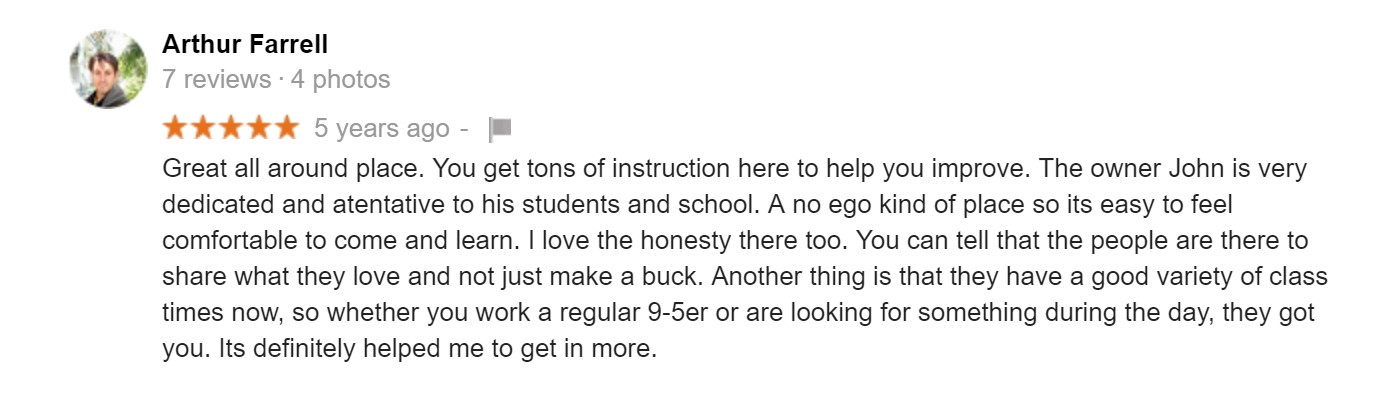This screenshot has height=400, width=1400.
Task: Click the dash separator after timestamp
Action: click(463, 129)
